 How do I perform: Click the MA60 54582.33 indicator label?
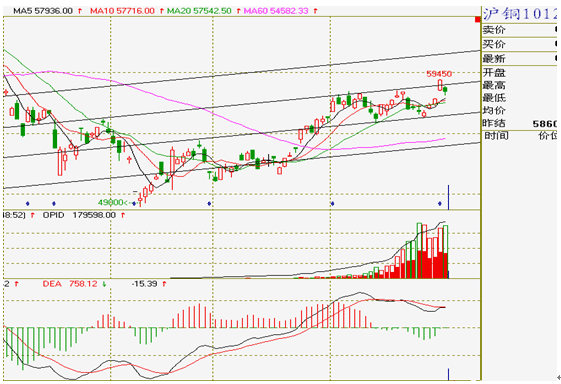[276, 11]
